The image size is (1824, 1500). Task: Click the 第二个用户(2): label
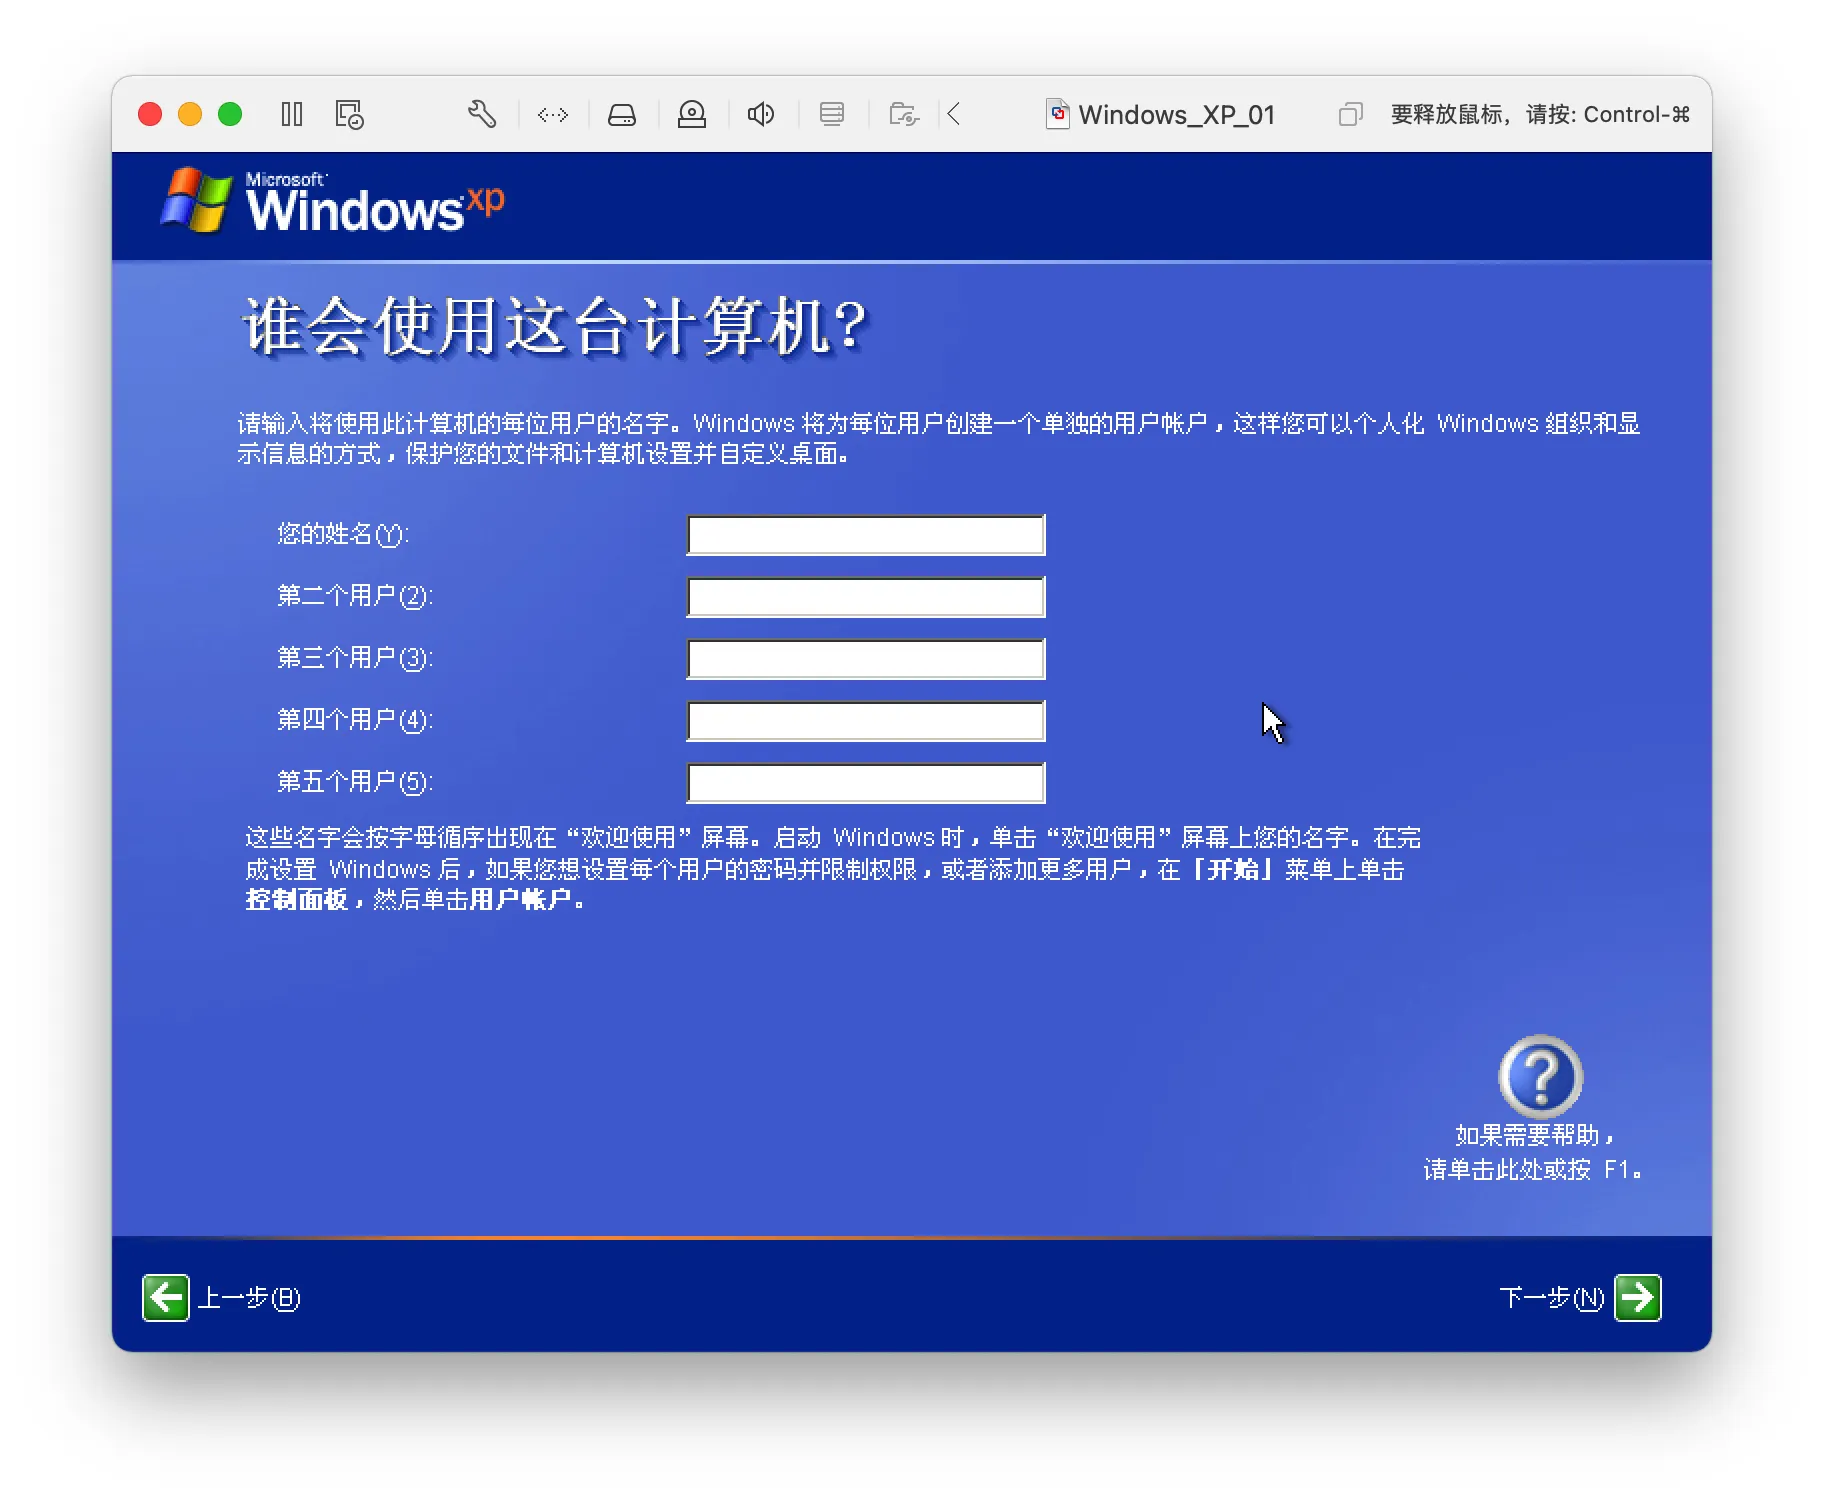(x=355, y=597)
